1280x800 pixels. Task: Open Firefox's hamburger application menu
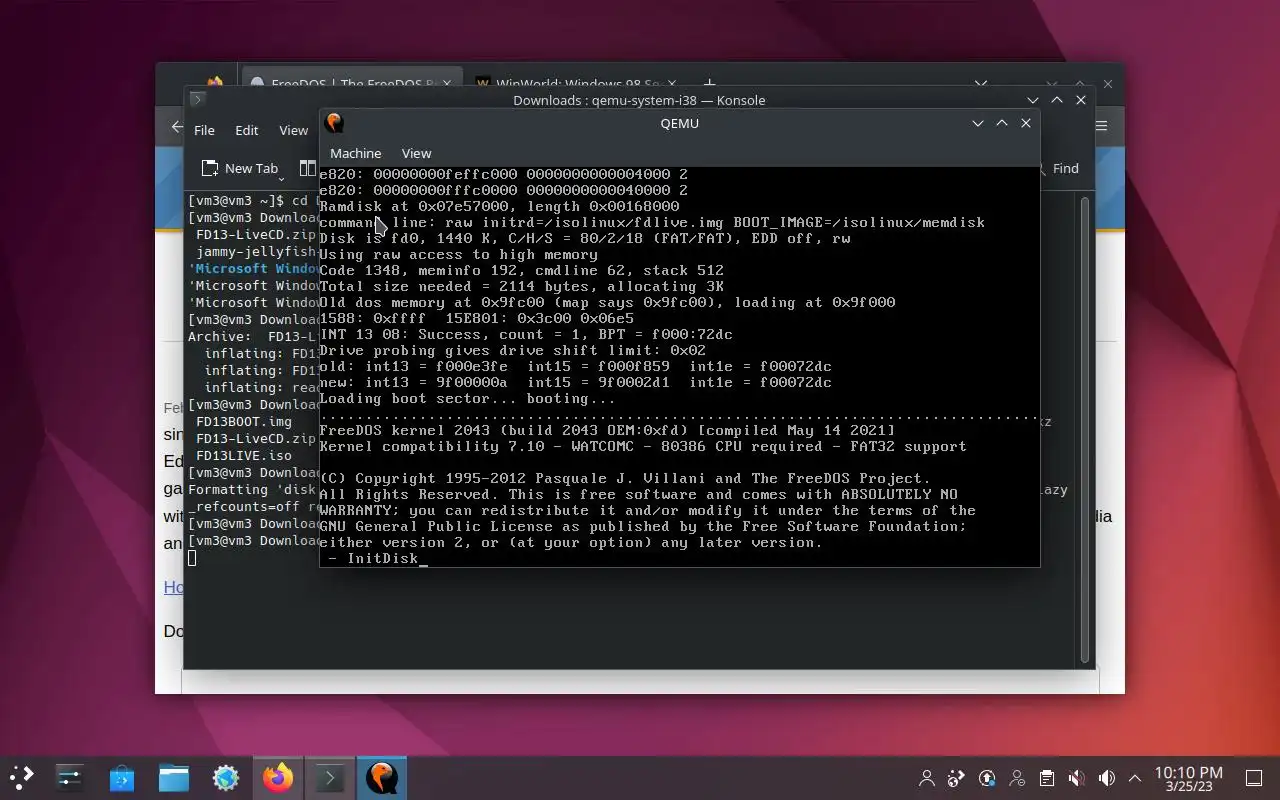click(x=1102, y=126)
